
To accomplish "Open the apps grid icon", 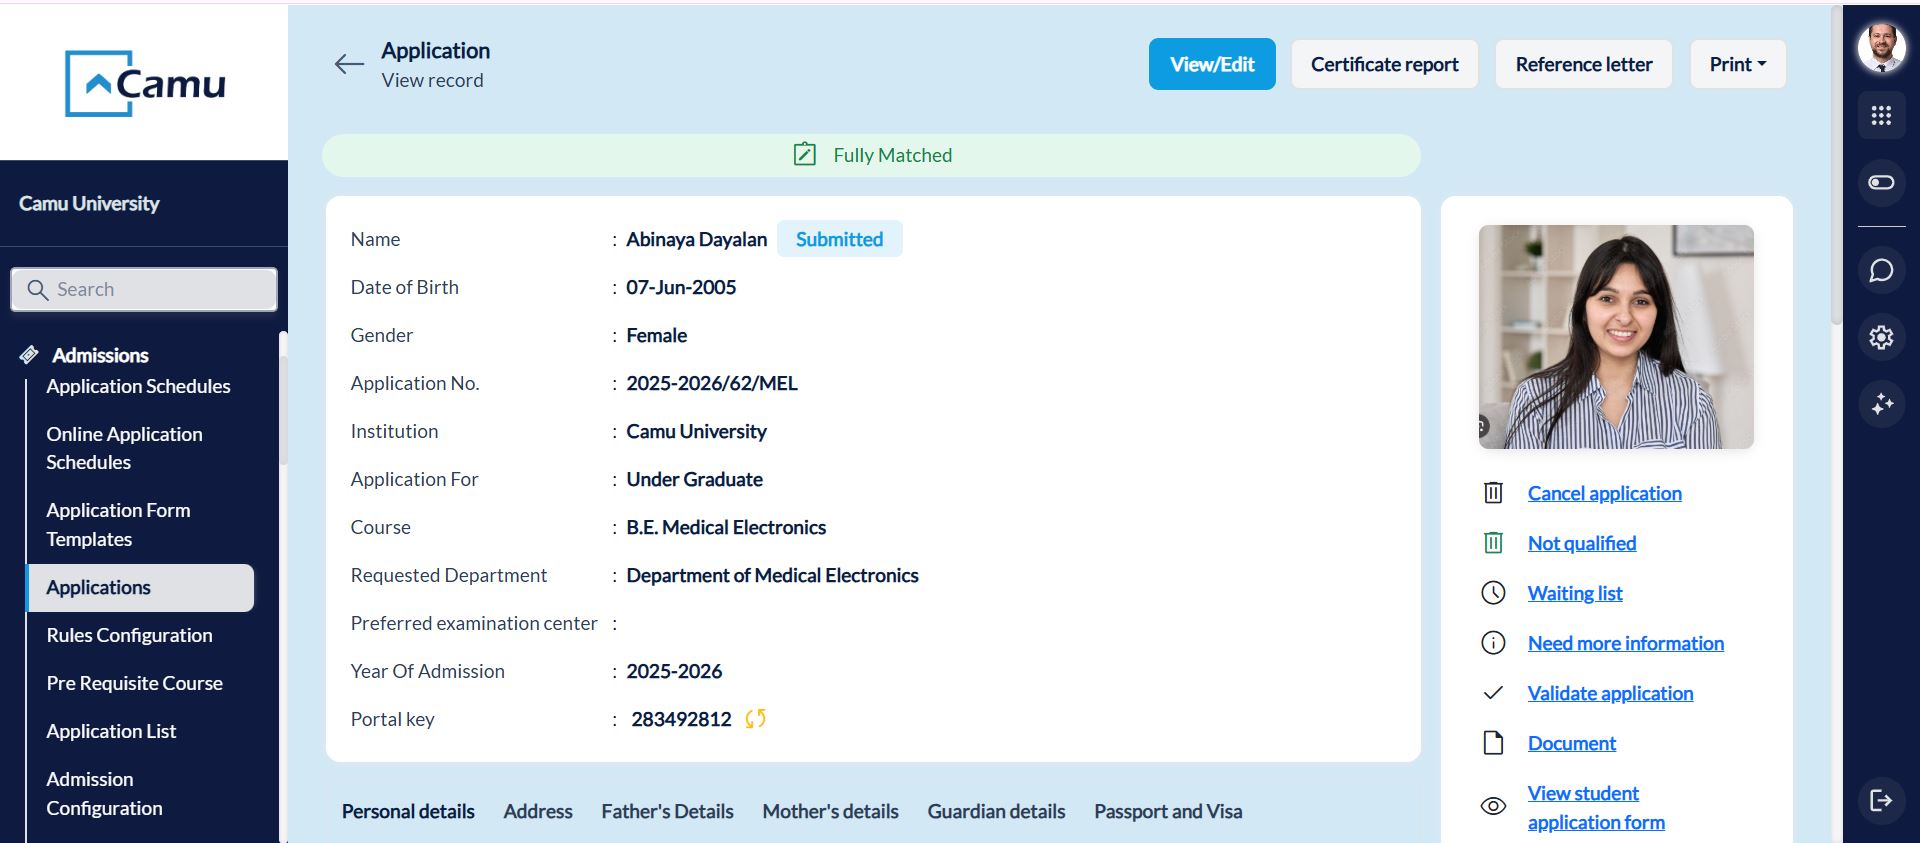I will (x=1881, y=116).
